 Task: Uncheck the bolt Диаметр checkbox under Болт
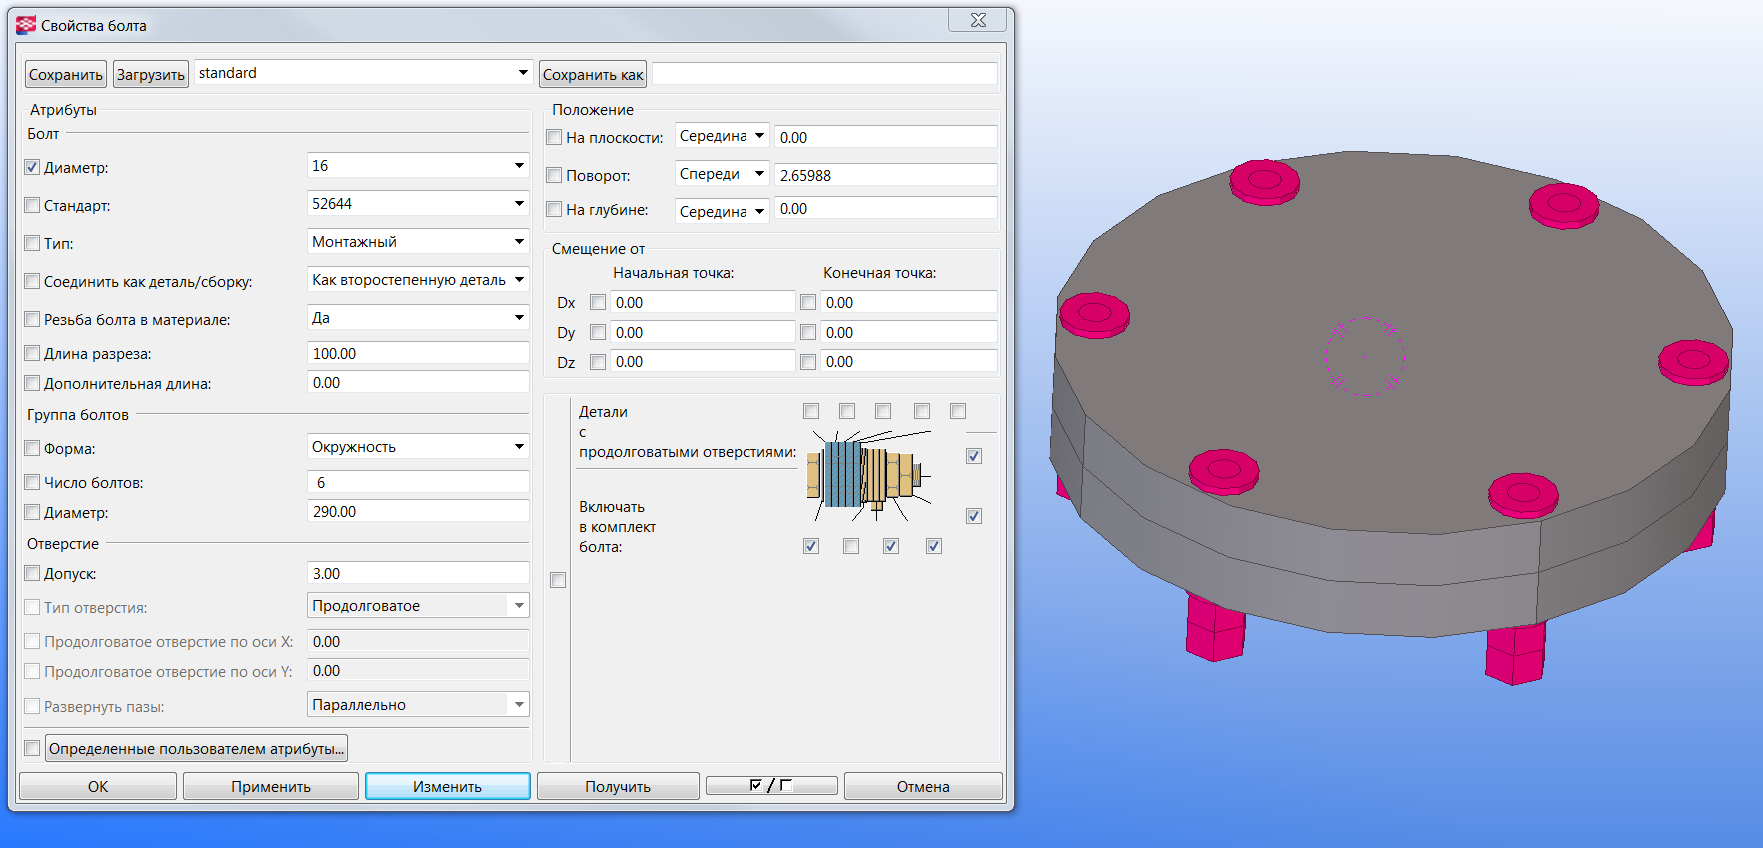tap(32, 167)
